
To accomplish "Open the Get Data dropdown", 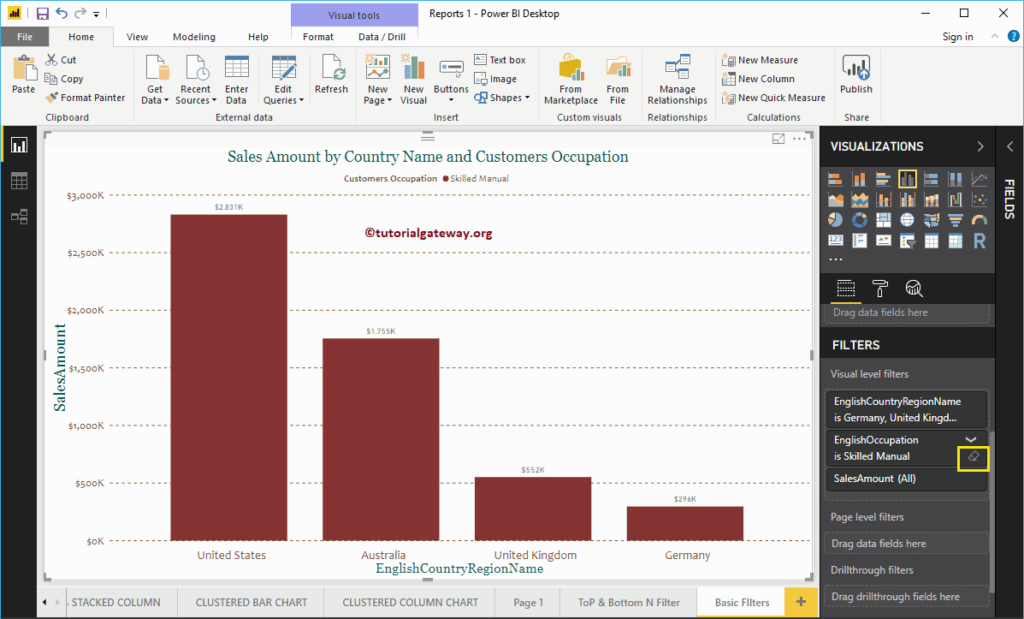I will pos(155,80).
